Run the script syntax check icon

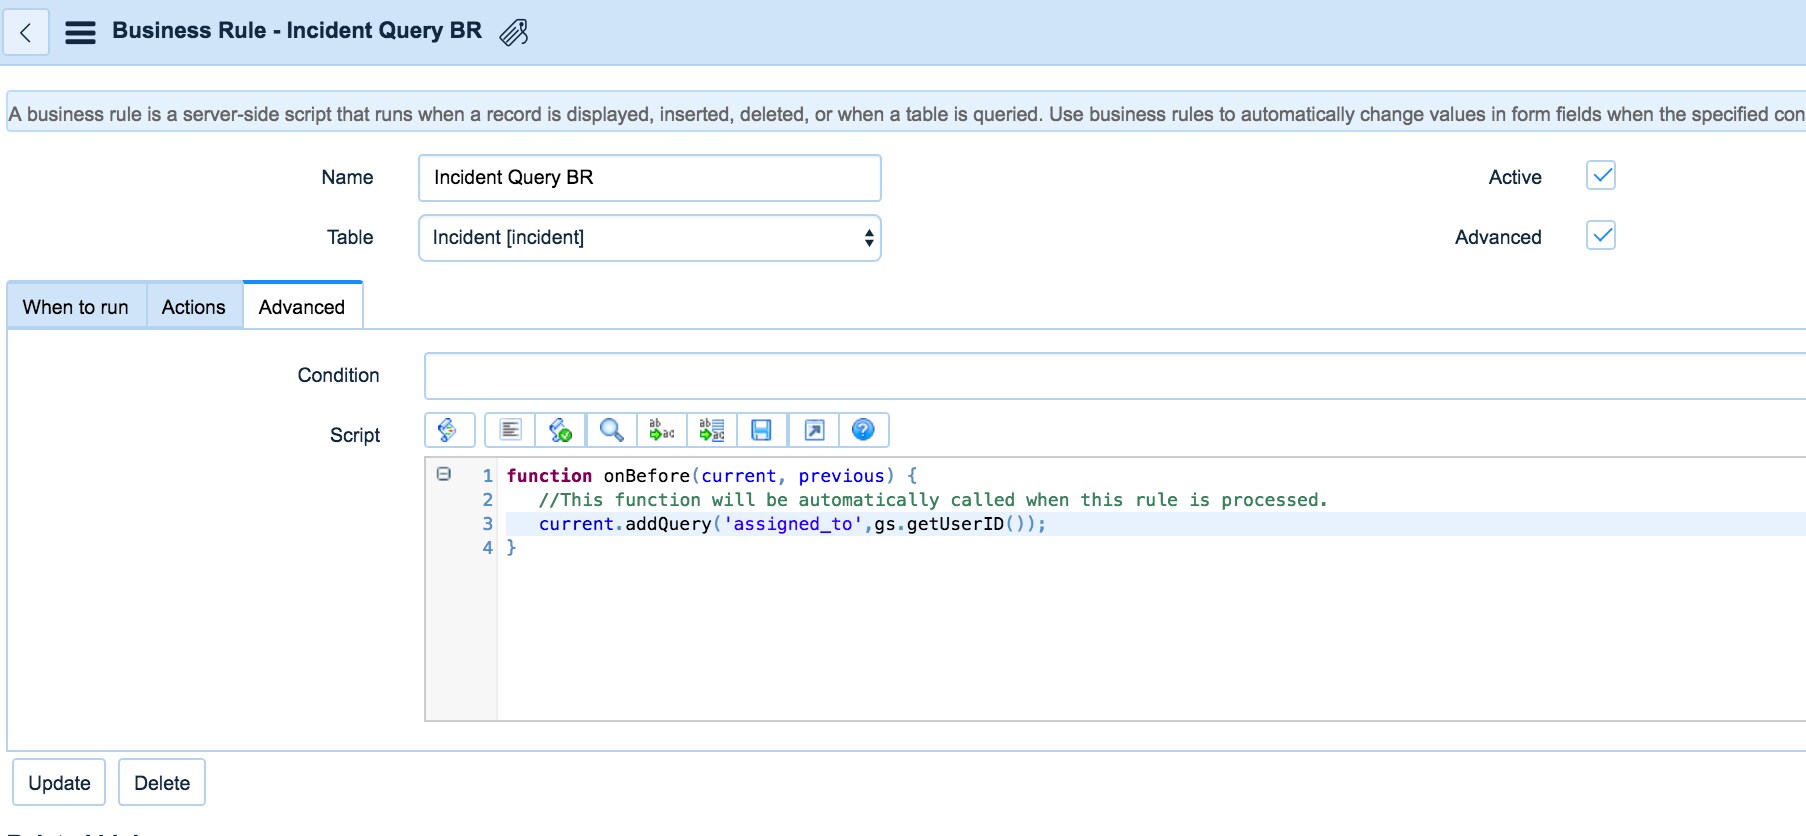coord(561,430)
